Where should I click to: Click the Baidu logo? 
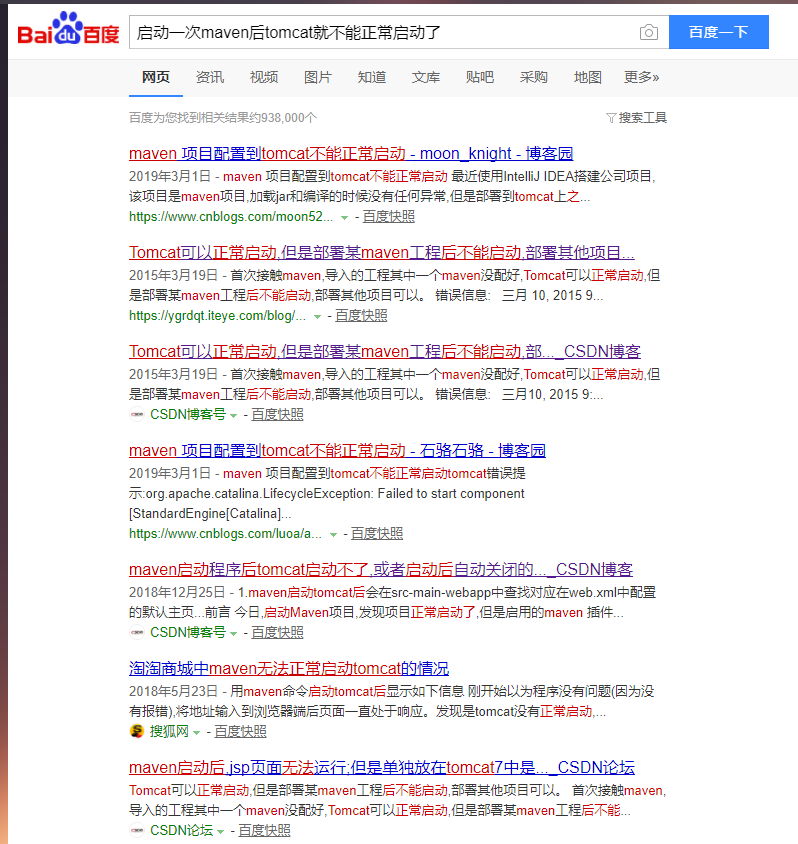click(x=68, y=29)
